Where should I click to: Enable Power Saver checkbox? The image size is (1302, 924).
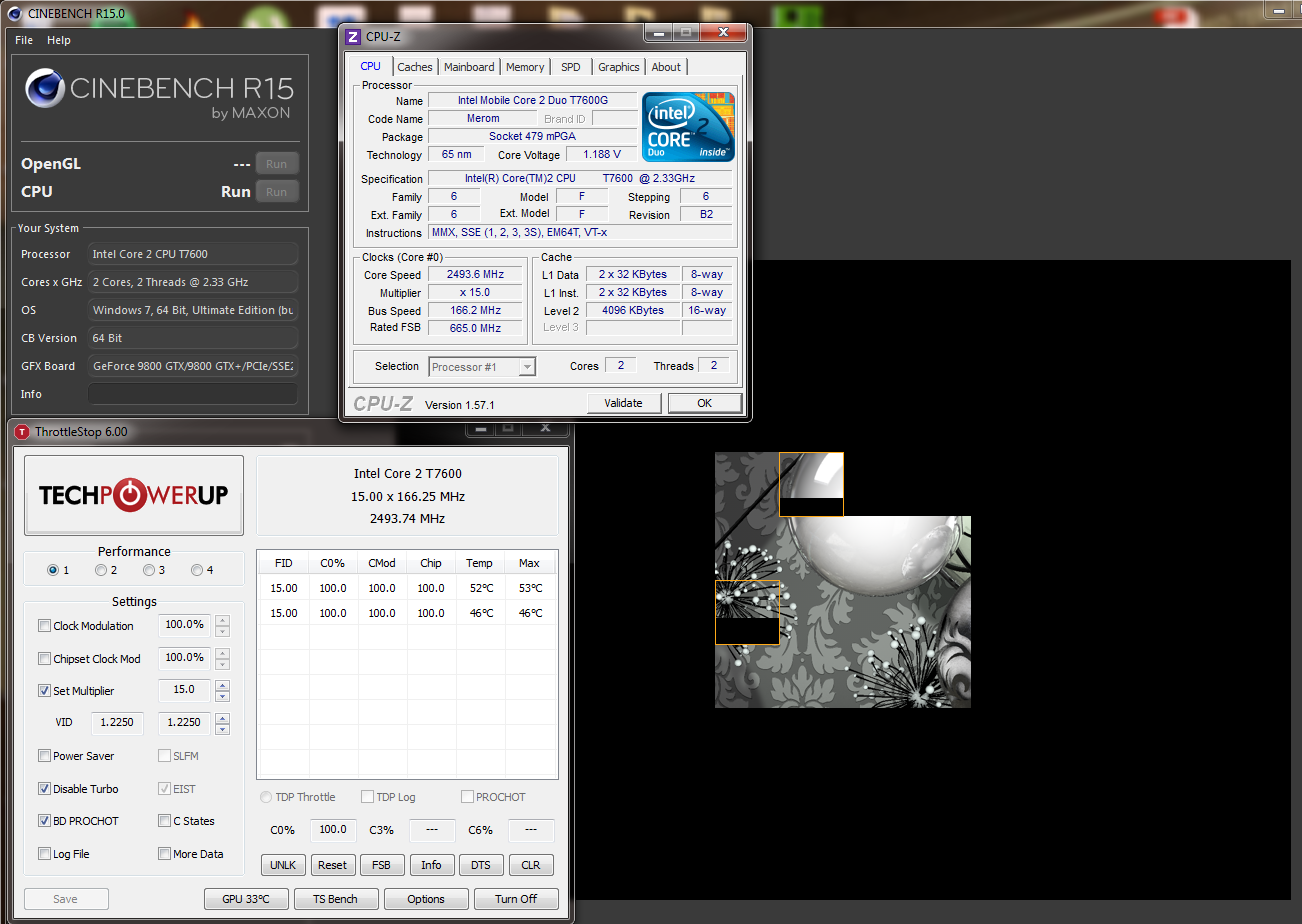[x=44, y=756]
